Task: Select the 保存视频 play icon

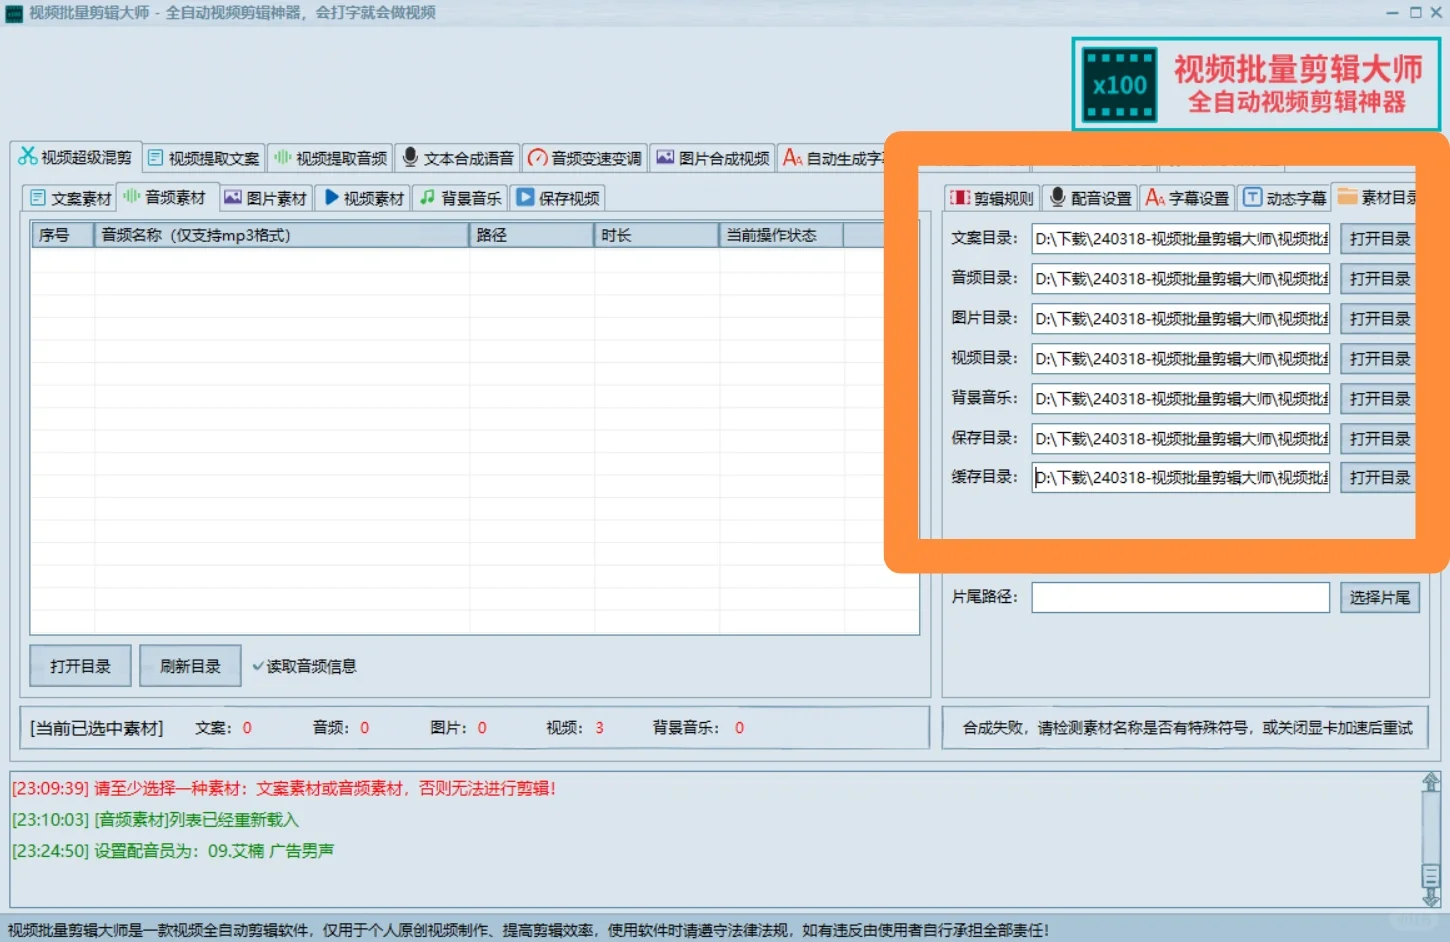Action: pyautogui.click(x=526, y=197)
